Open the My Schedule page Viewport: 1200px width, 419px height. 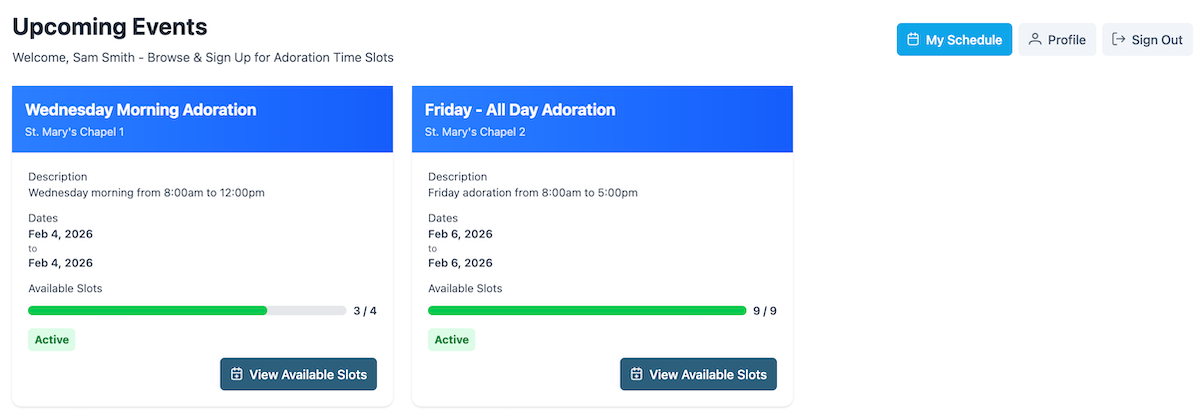954,40
